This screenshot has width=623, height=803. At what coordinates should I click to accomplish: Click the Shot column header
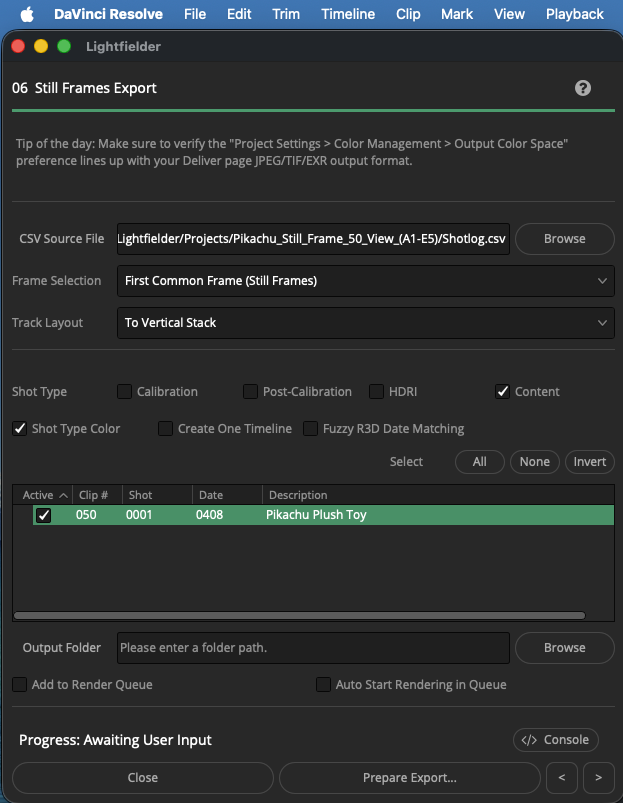[x=157, y=495]
